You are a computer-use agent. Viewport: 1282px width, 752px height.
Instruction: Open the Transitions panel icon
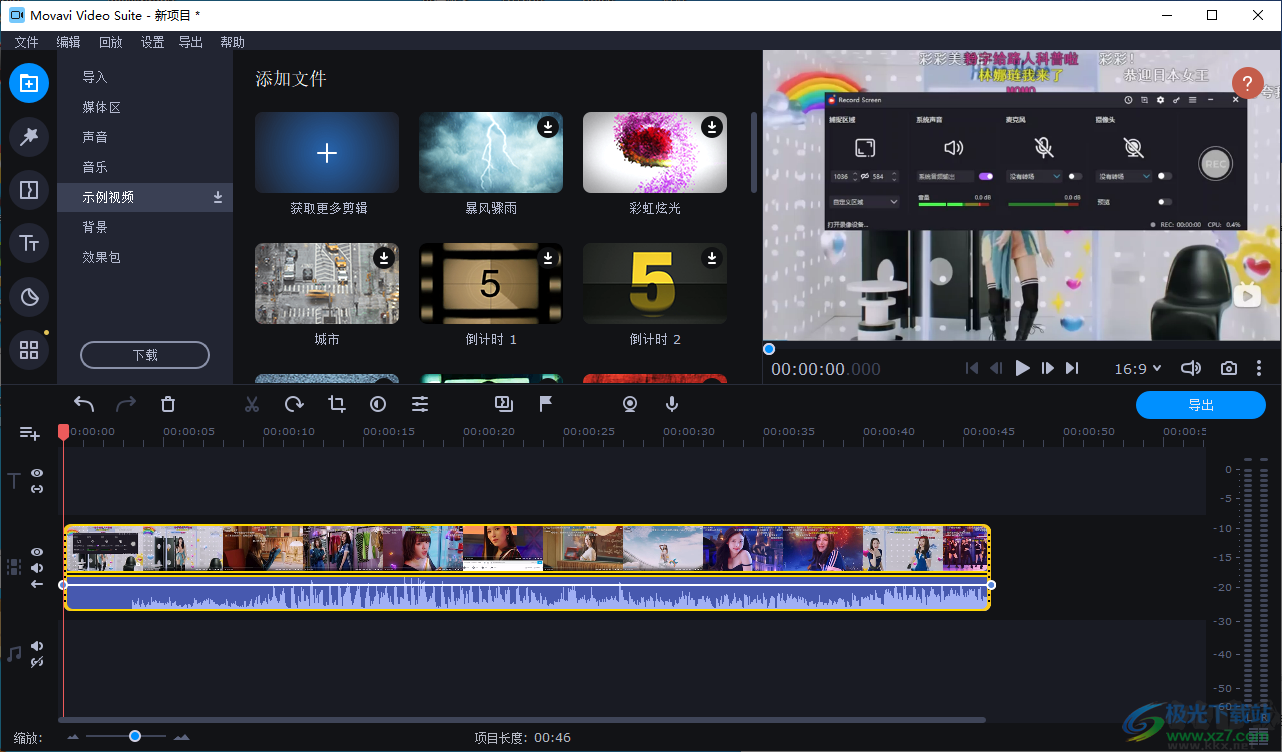[28, 188]
